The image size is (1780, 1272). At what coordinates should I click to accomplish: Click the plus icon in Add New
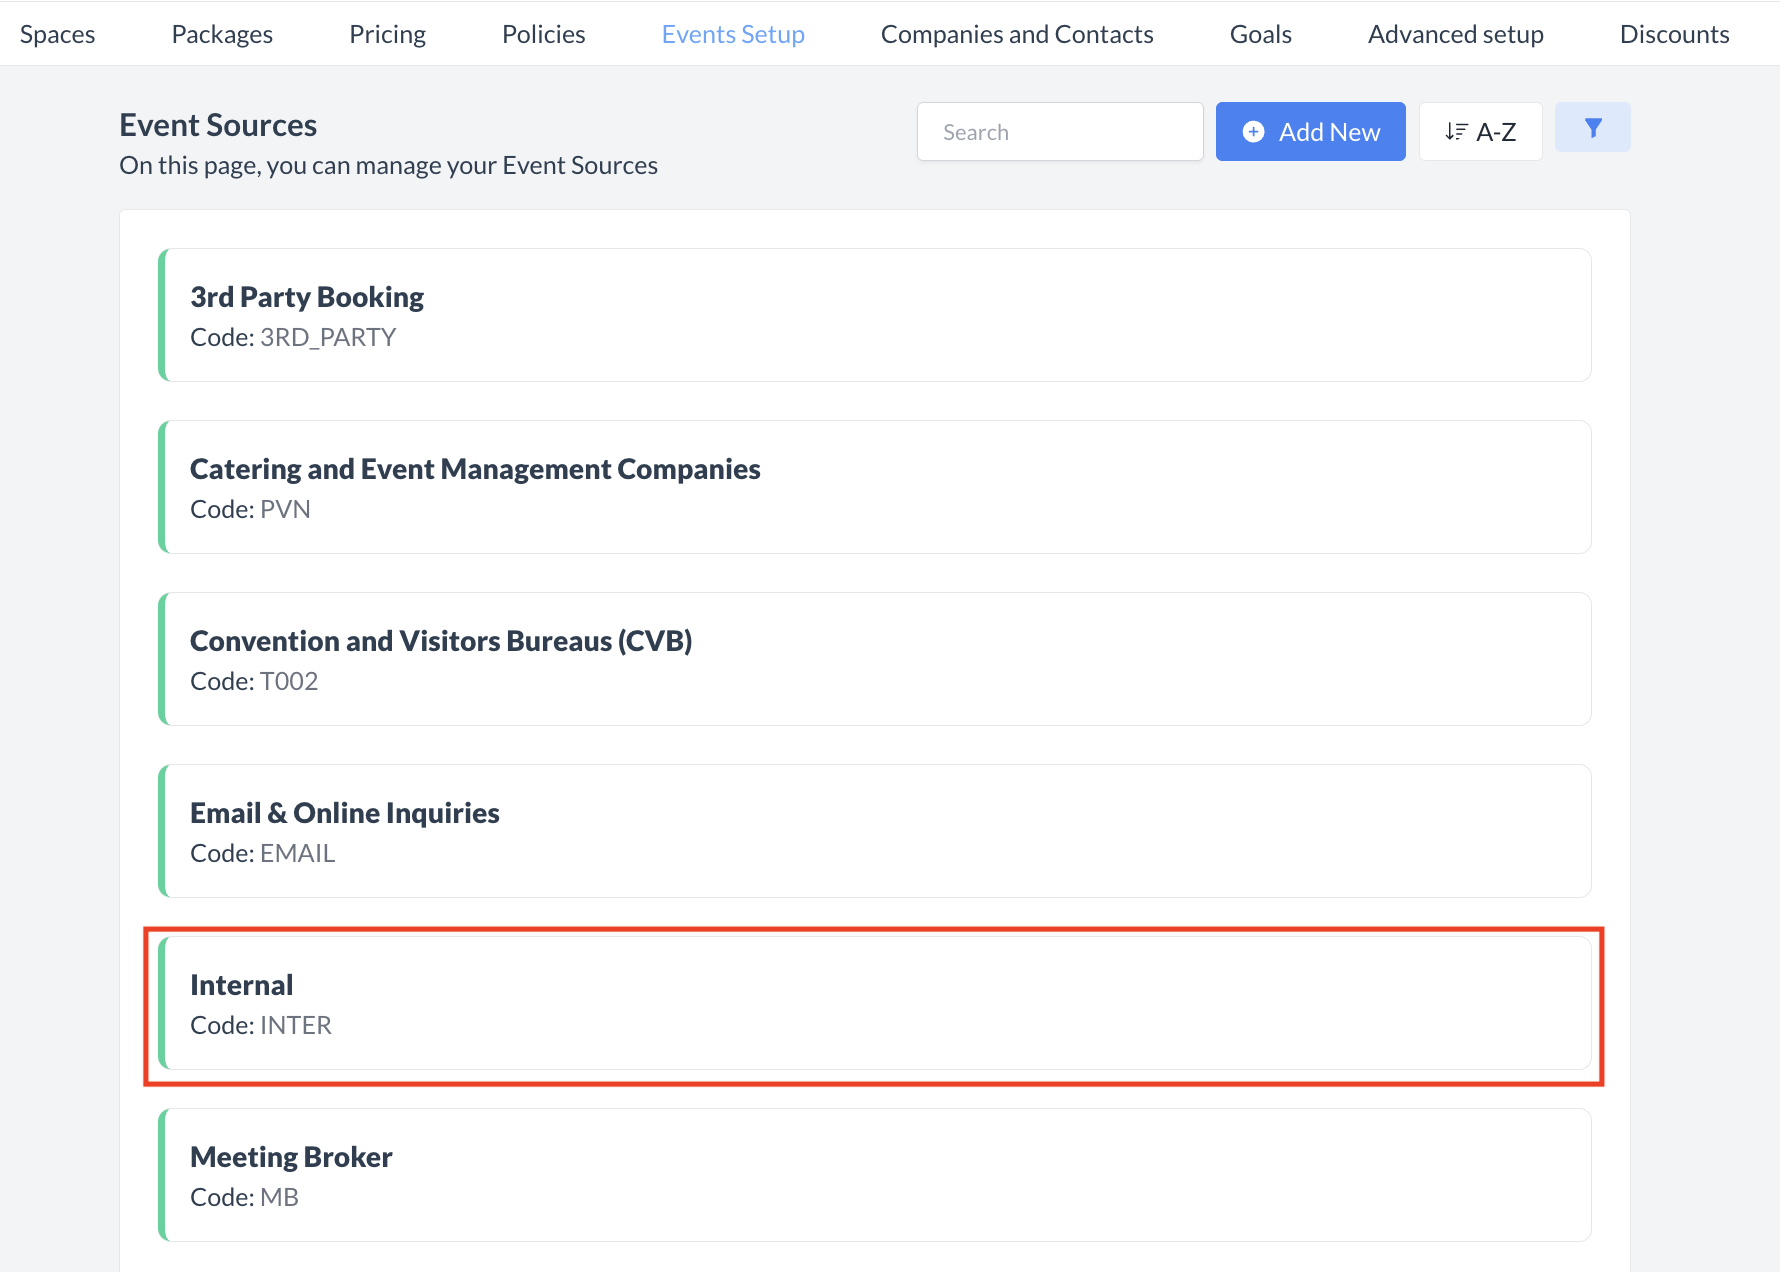(1253, 132)
